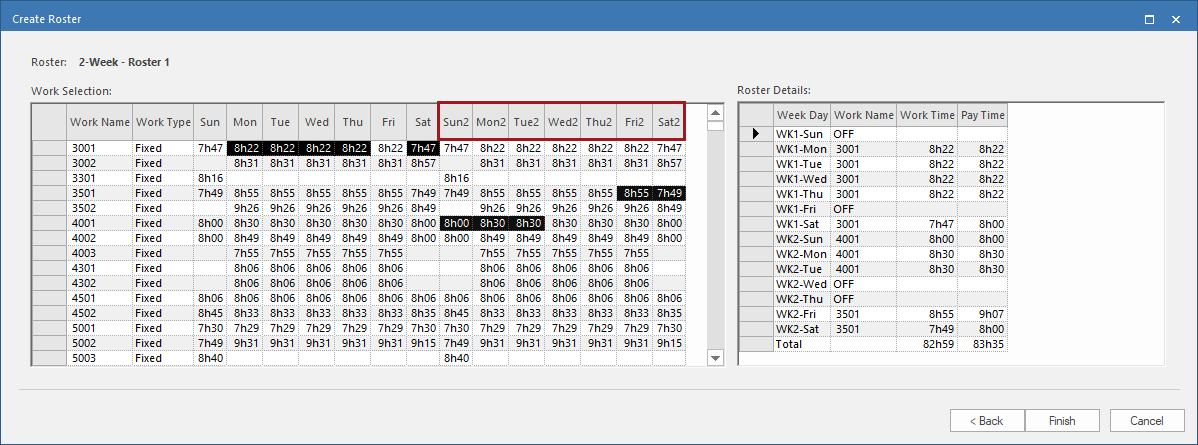The height and width of the screenshot is (445, 1198).
Task: Select the Sat2 column header
Action: click(x=668, y=122)
